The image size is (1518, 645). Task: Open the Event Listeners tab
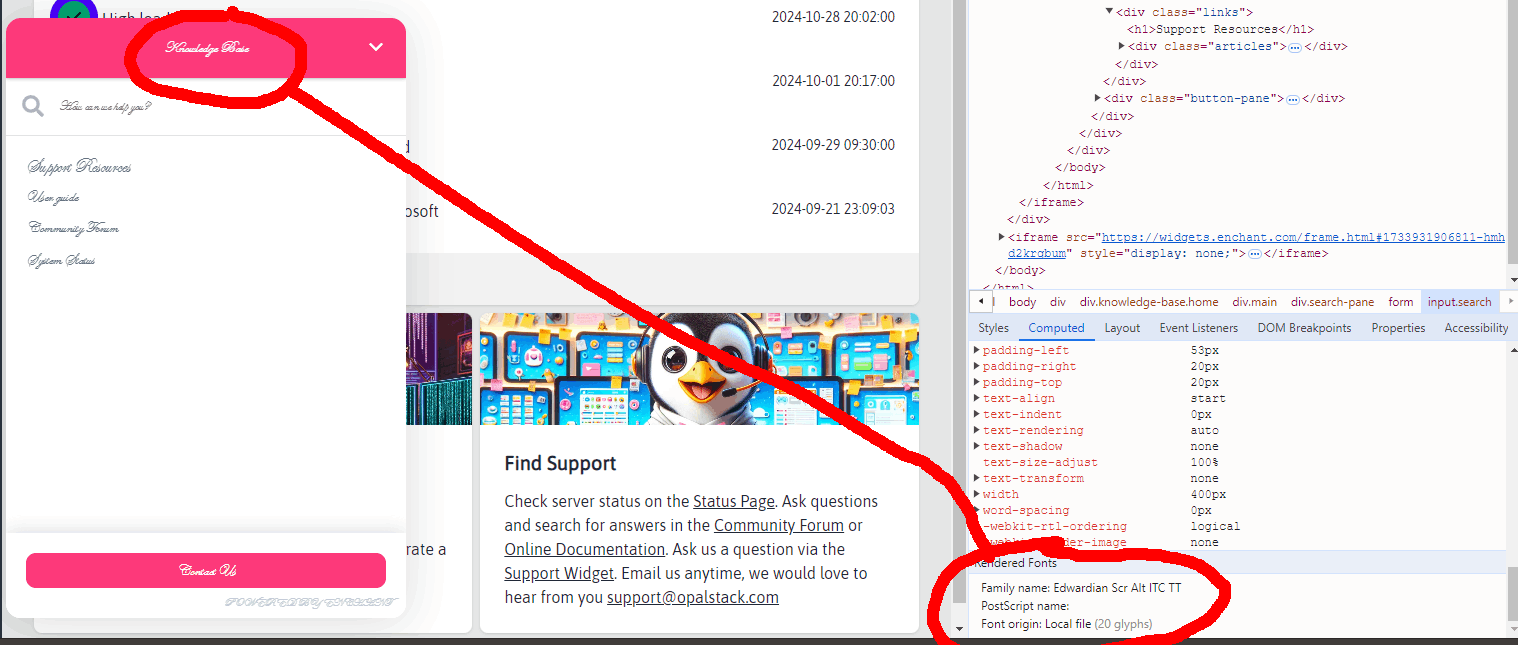point(1198,328)
